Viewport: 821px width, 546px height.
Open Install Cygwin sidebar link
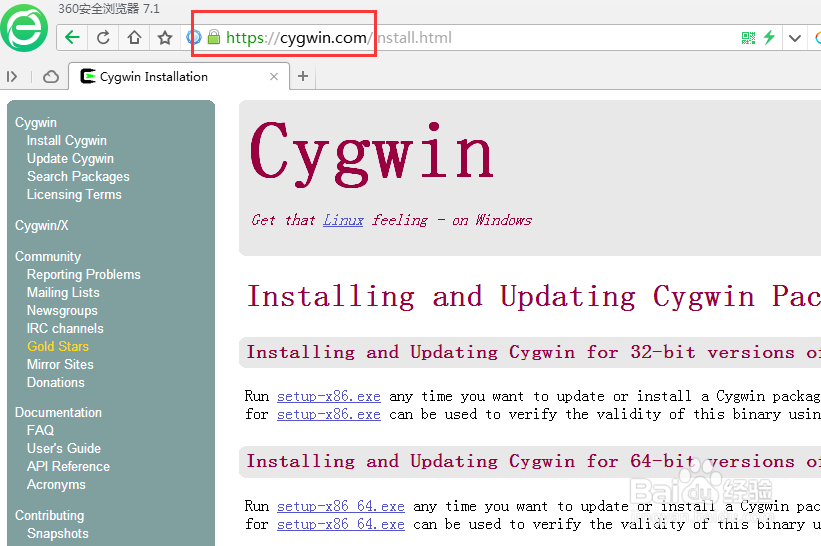click(x=66, y=140)
